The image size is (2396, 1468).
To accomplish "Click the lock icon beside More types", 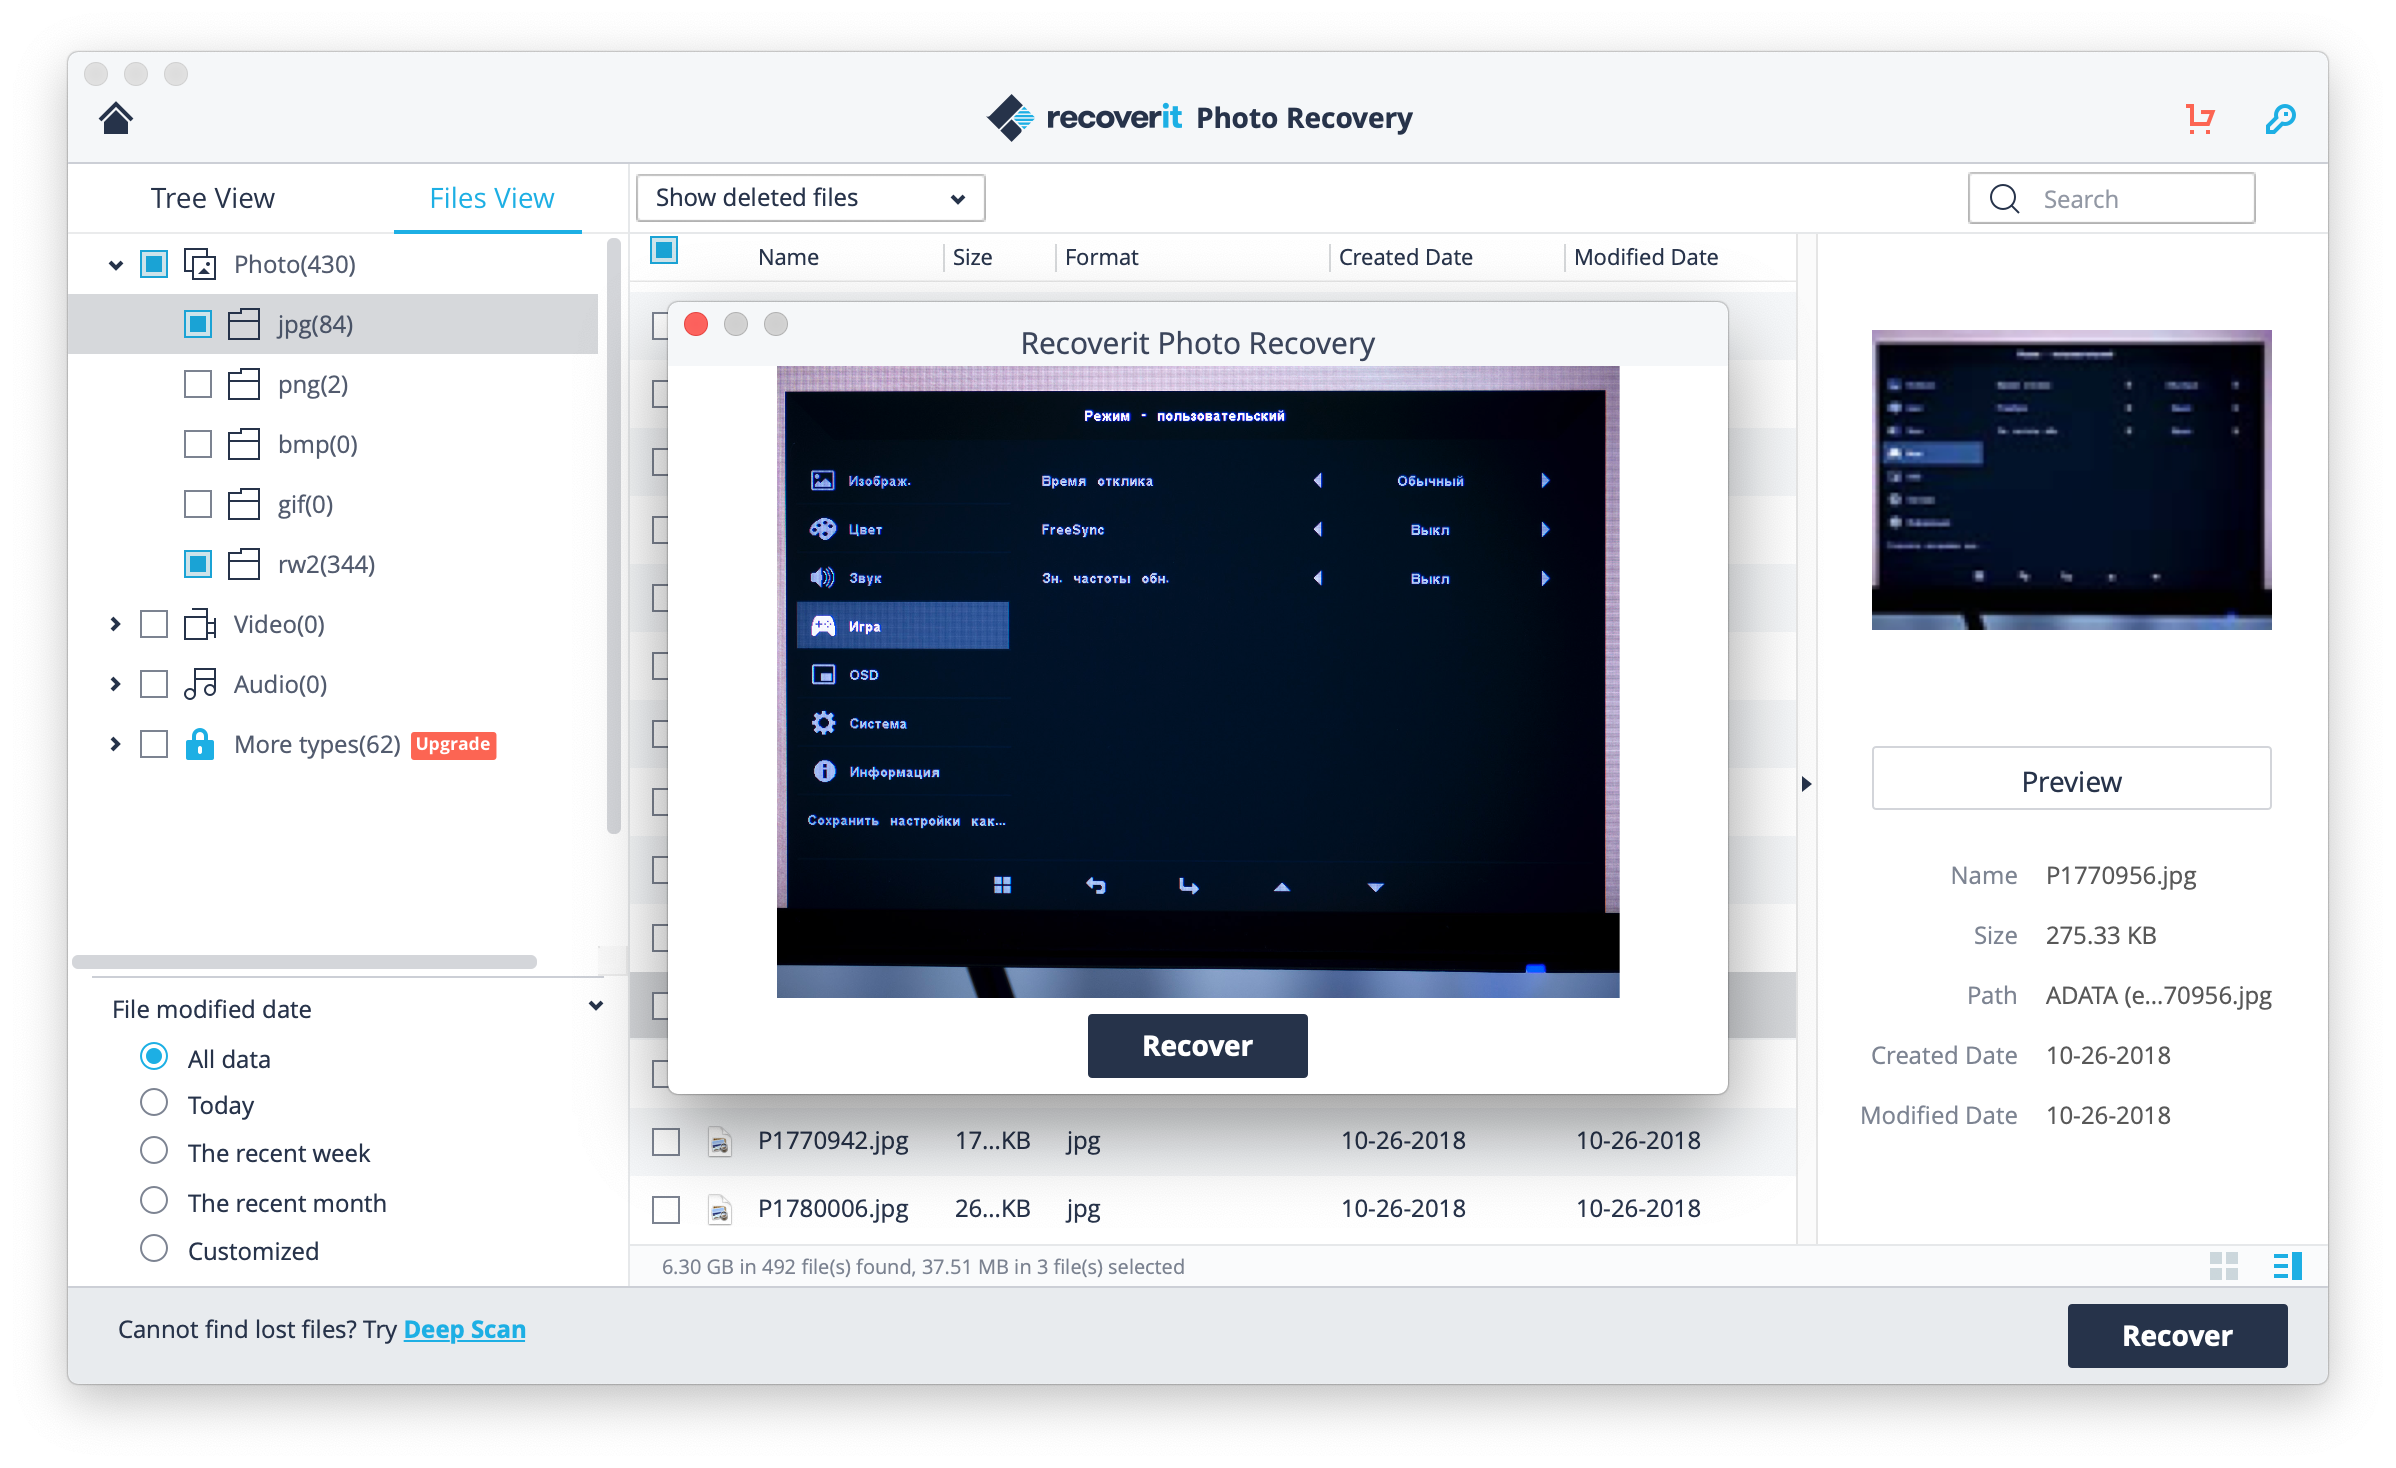I will (x=200, y=744).
